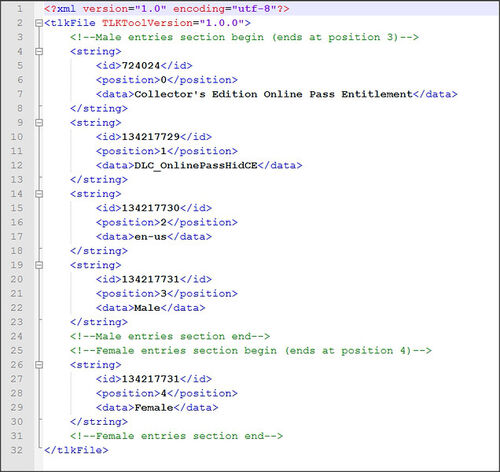The height and width of the screenshot is (472, 500).
Task: Select line number 12 in the gutter
Action: pos(17,165)
